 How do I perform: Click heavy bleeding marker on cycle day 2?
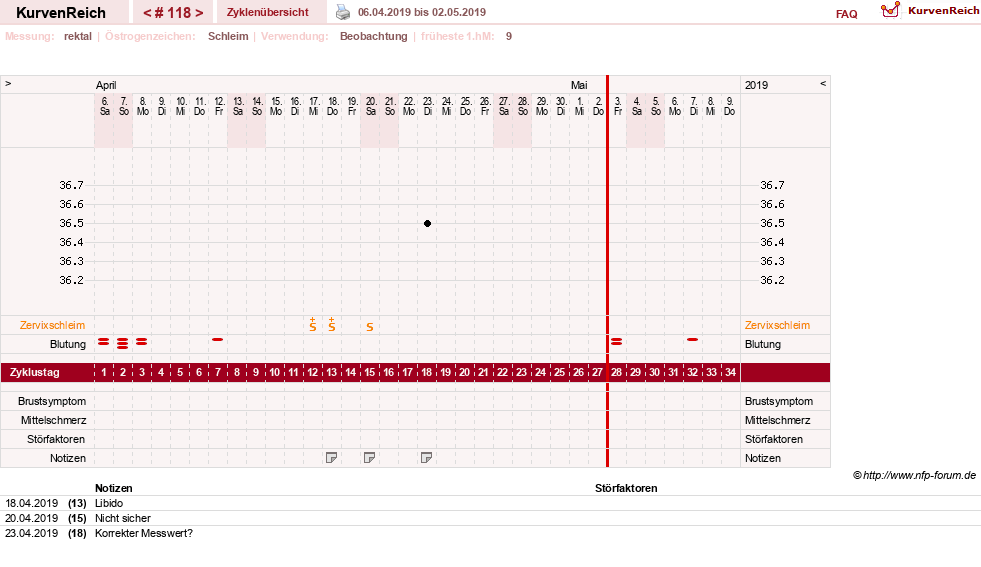[123, 343]
